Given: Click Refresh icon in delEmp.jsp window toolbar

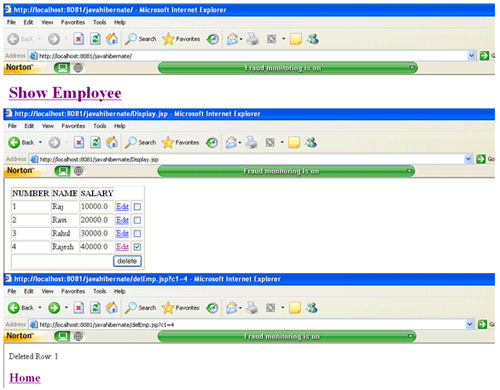Looking at the screenshot, I should pos(95,308).
